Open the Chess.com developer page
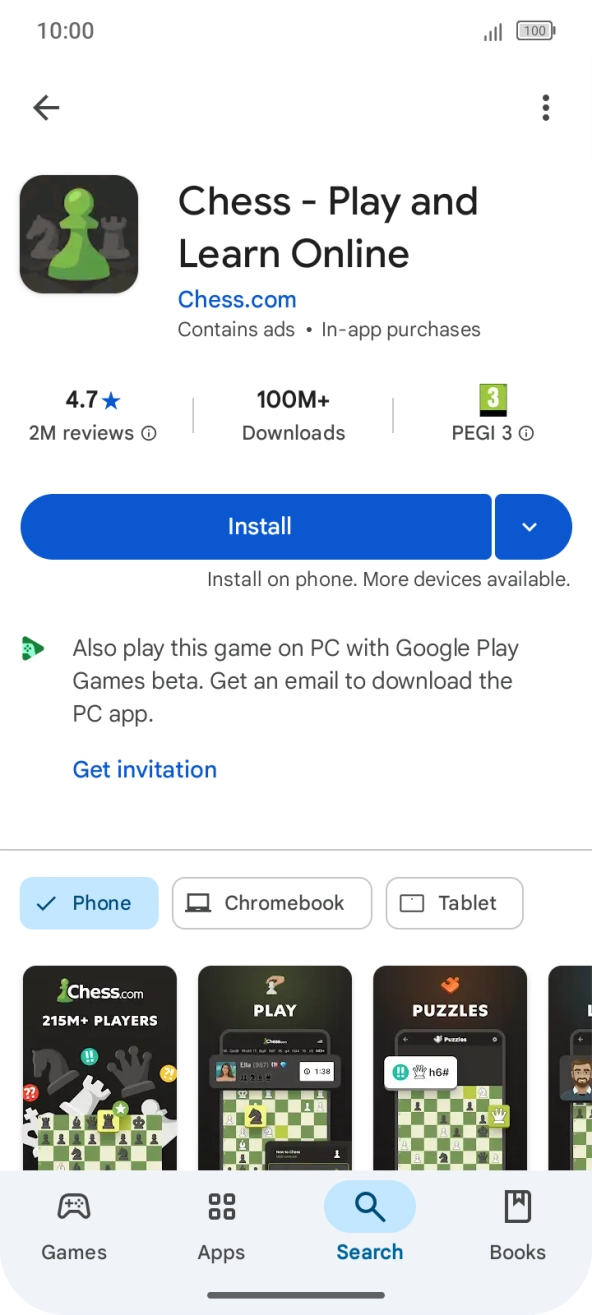The width and height of the screenshot is (592, 1315). coord(236,299)
